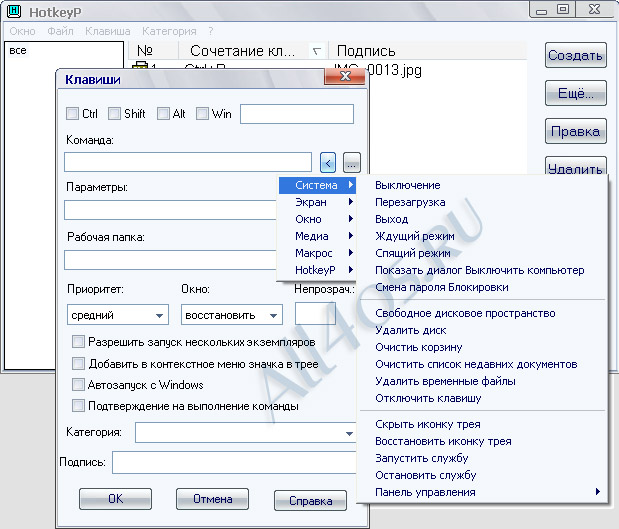Click the Непрозрач. value field
Image resolution: width=619 pixels, height=529 pixels.
tap(315, 314)
